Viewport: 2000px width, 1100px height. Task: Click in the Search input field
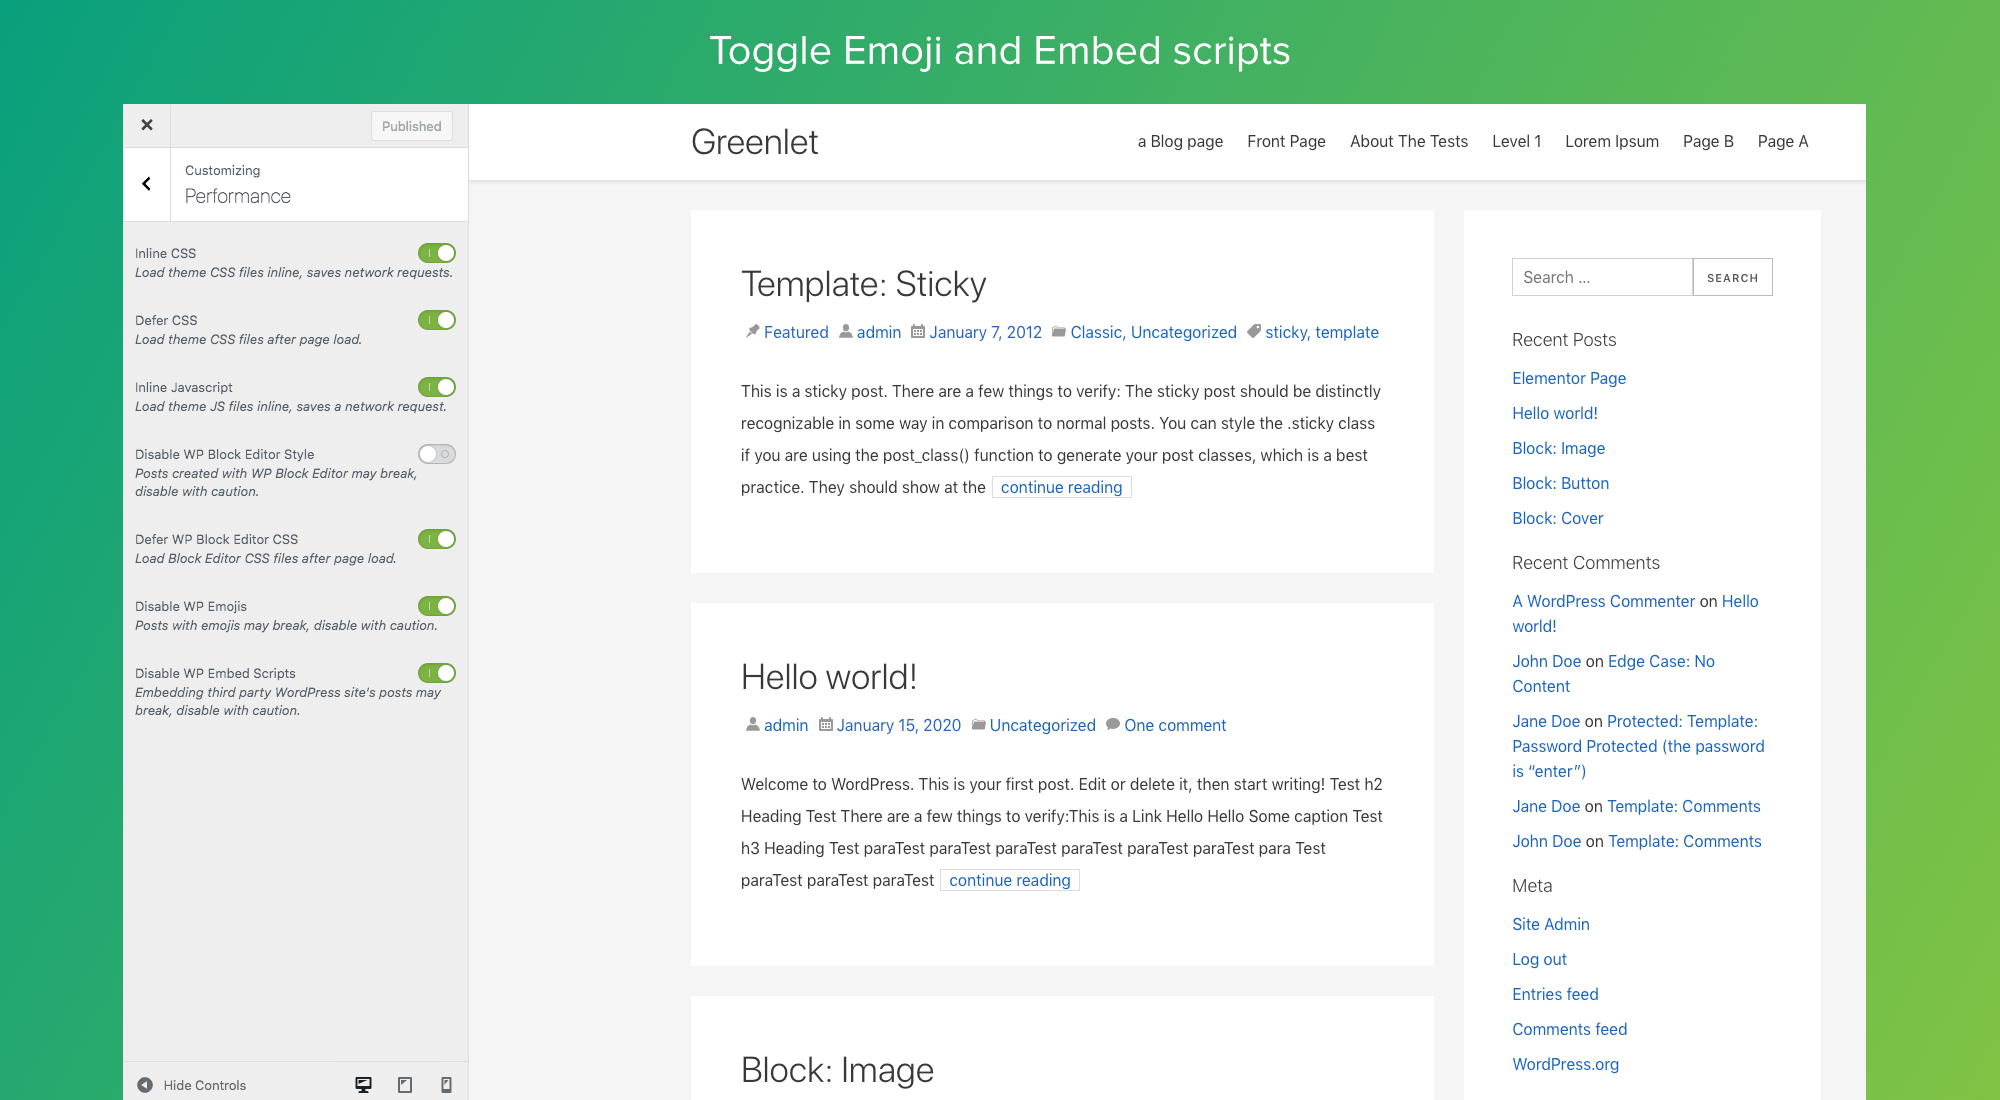(1602, 277)
